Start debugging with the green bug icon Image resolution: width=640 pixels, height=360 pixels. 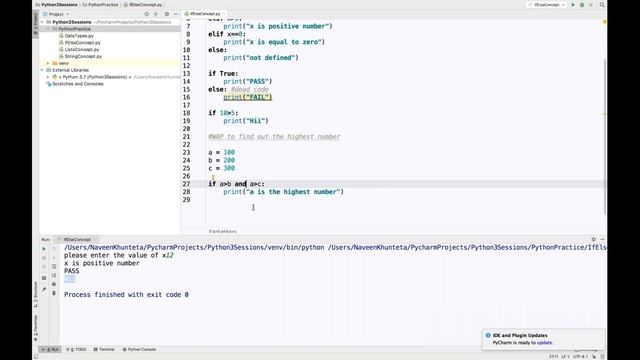582,5
